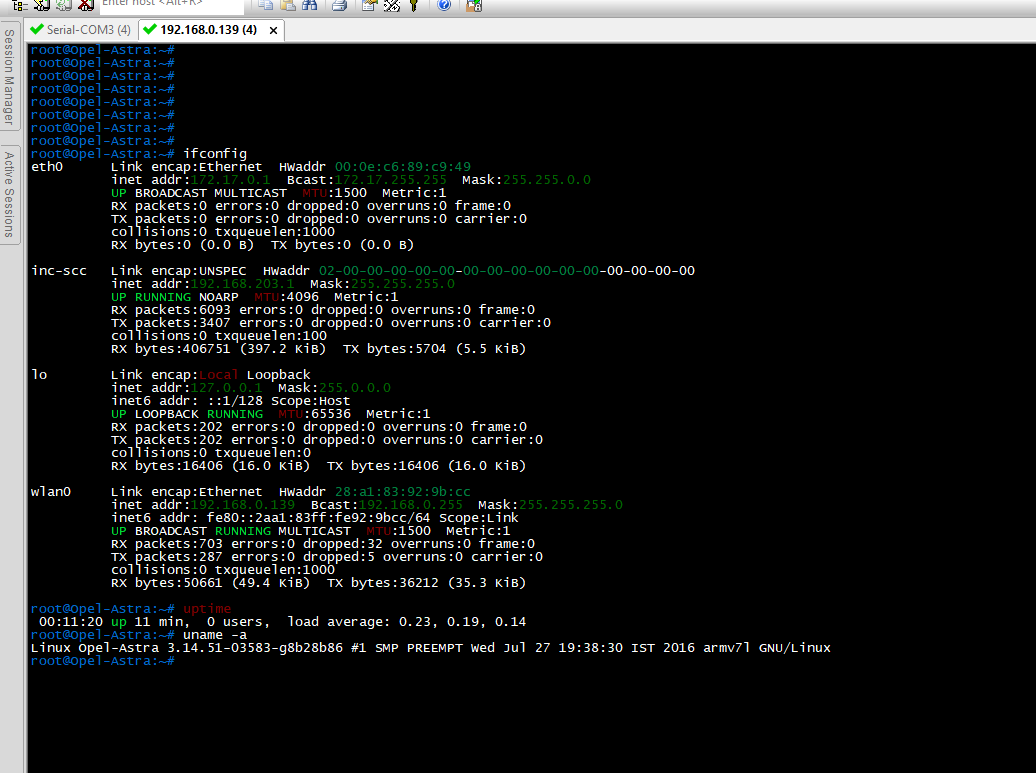Expand the Active Sessions side panel
The image size is (1036, 773).
(9, 194)
